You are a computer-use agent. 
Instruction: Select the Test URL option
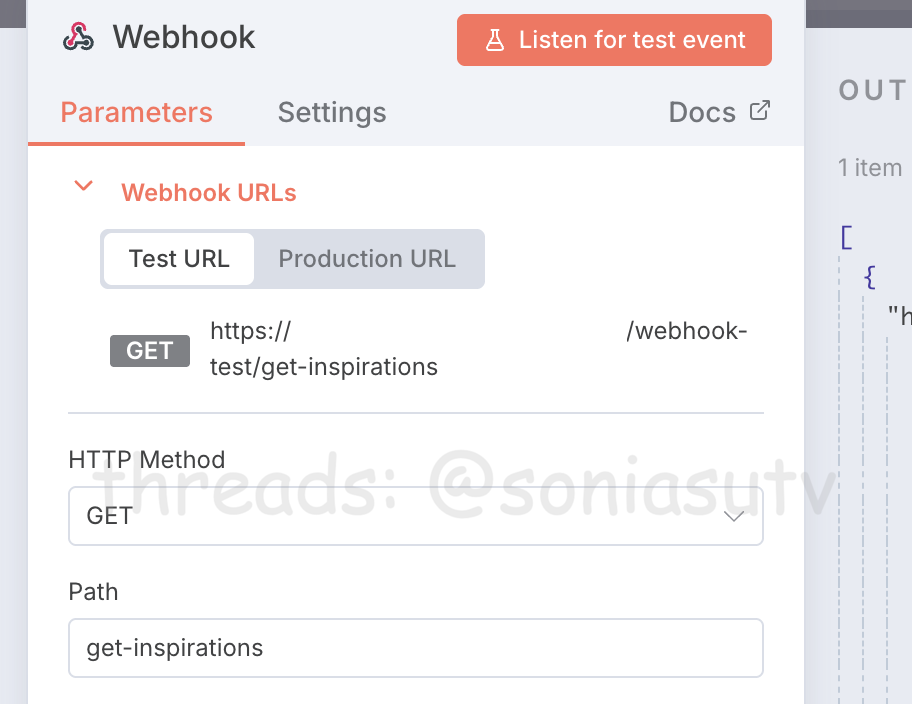click(179, 259)
